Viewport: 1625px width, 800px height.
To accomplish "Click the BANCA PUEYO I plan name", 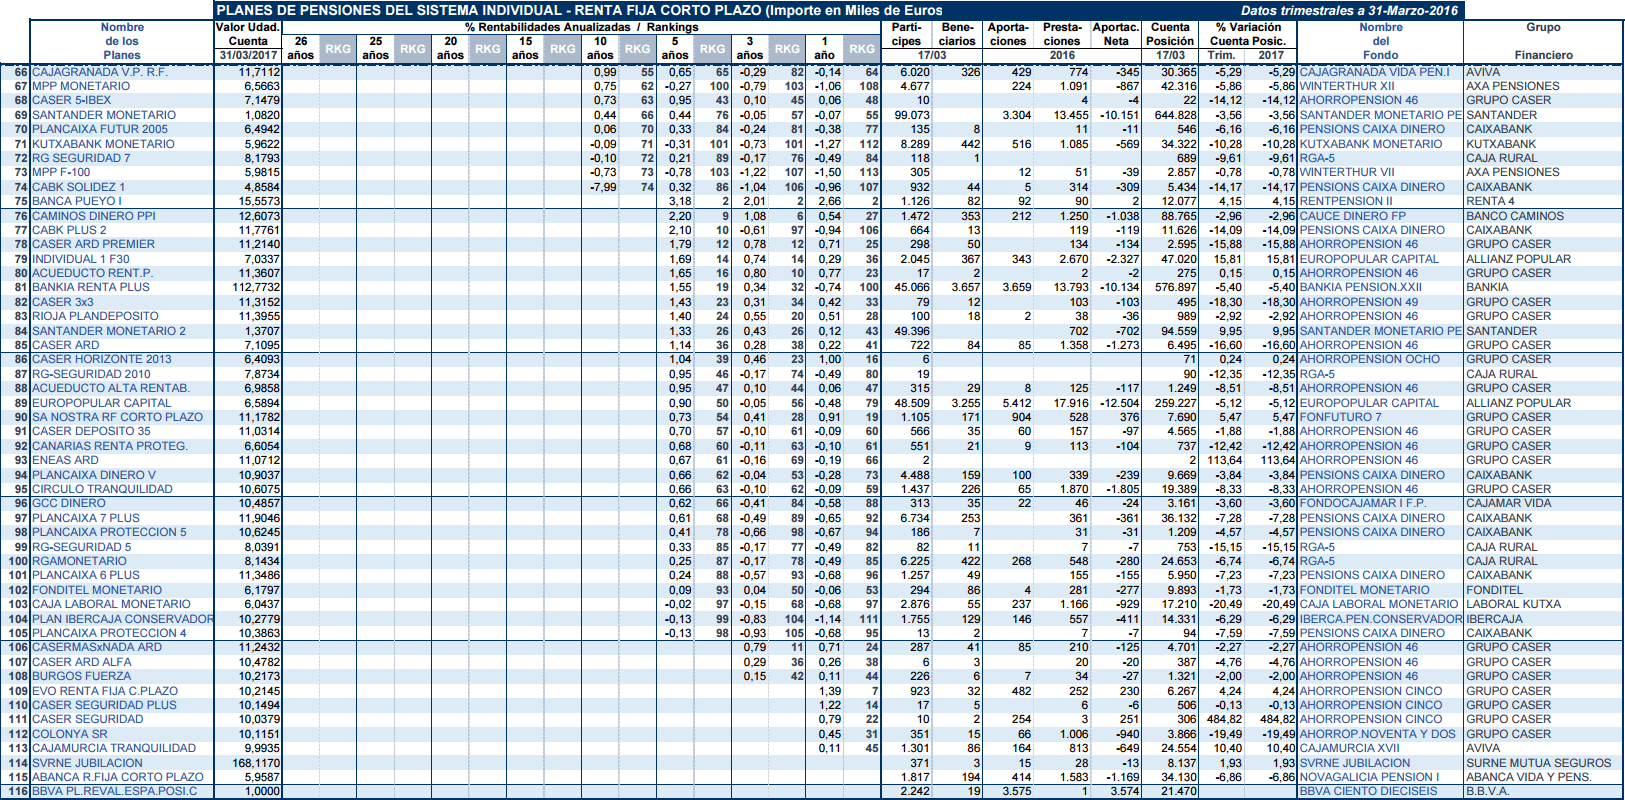I will coord(77,201).
